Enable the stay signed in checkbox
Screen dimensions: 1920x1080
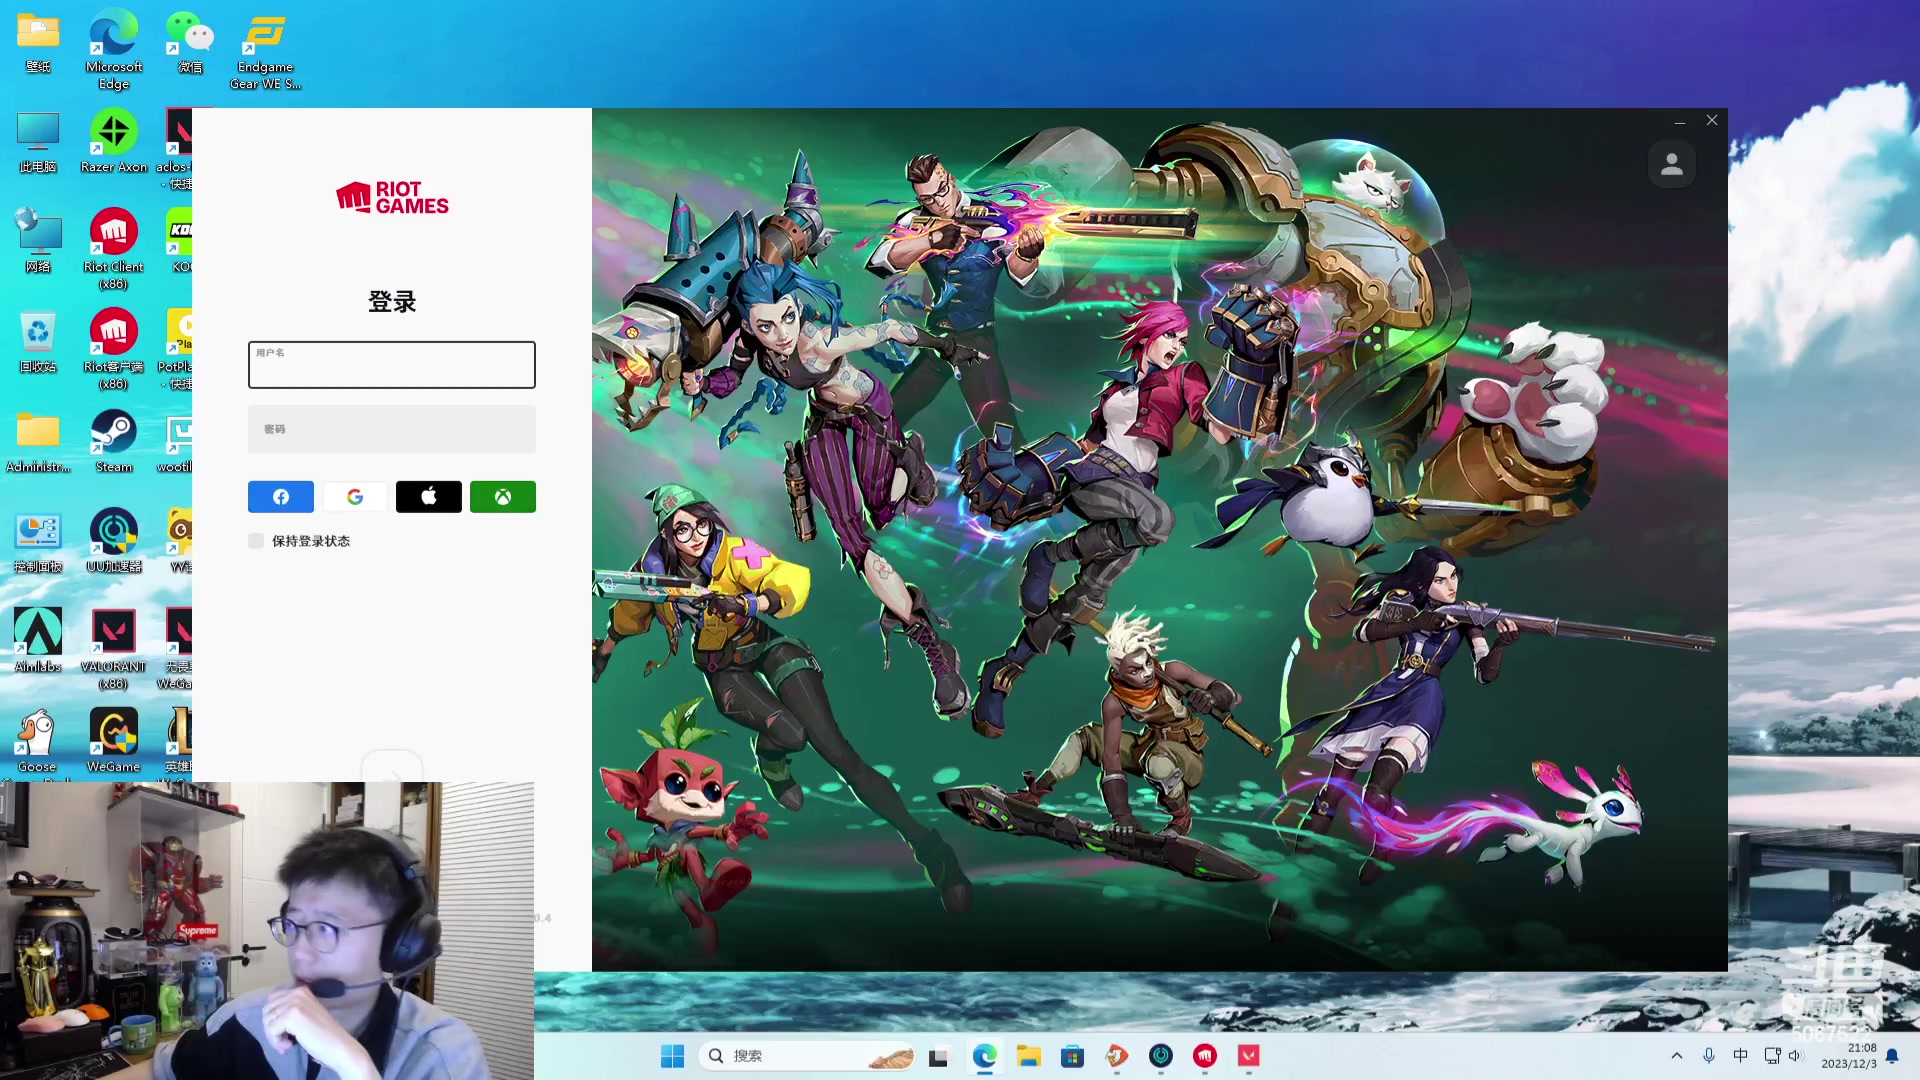click(x=256, y=541)
